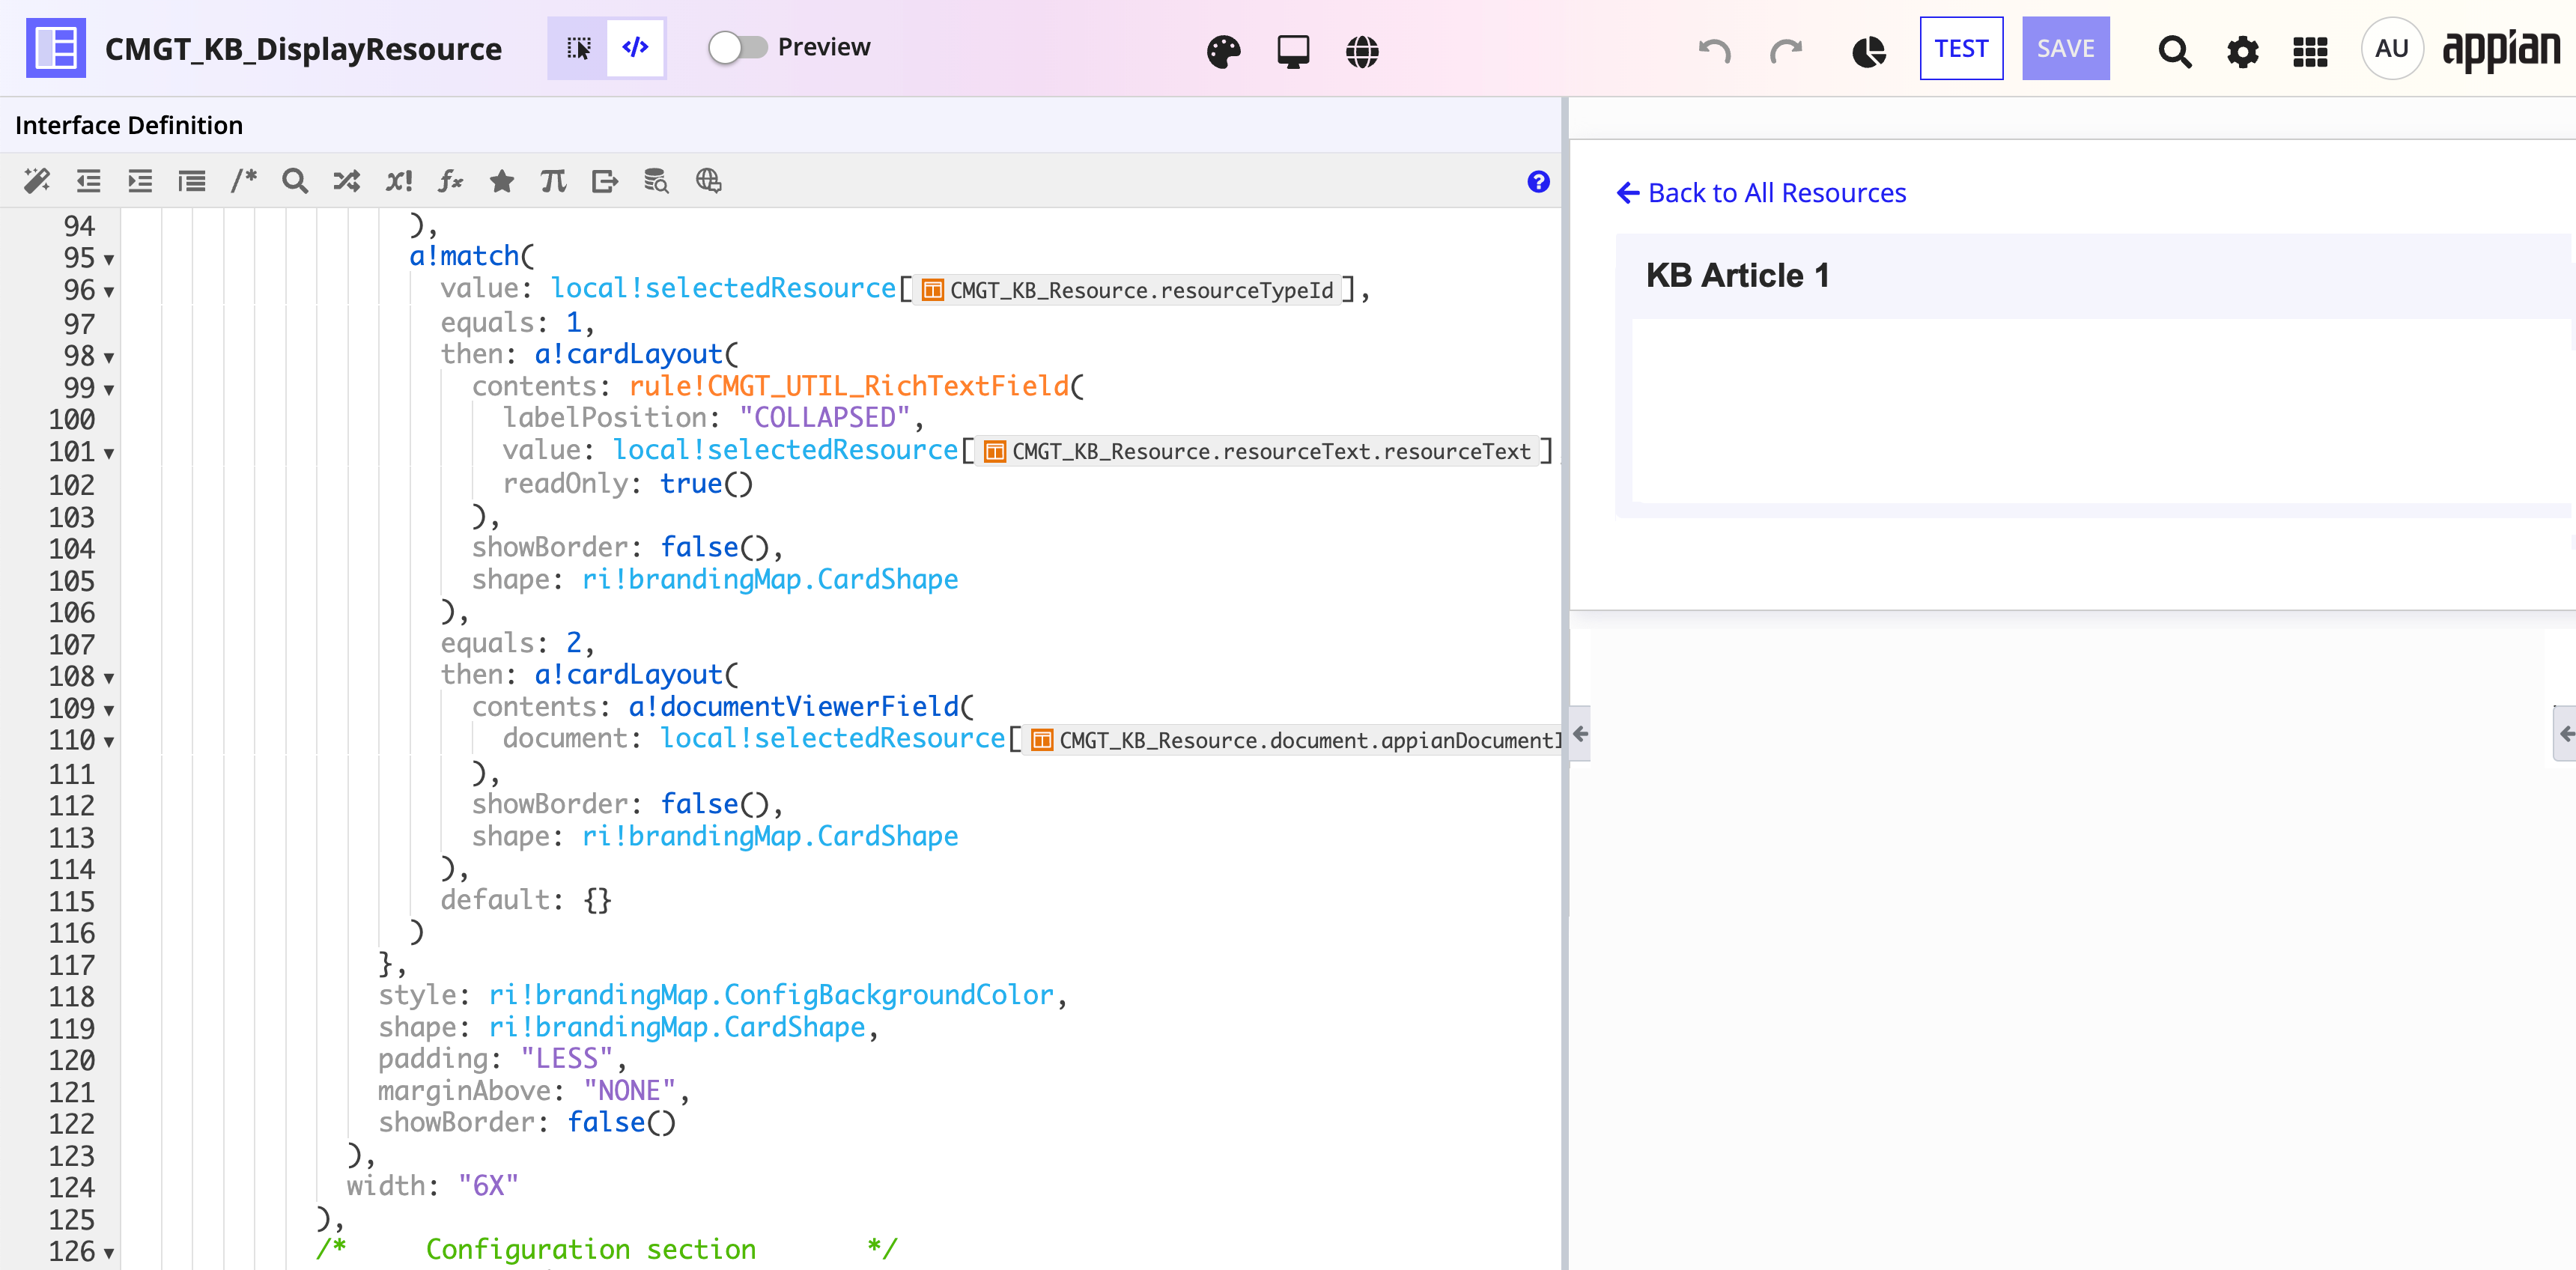The width and height of the screenshot is (2576, 1270).
Task: Click the star toolbar icon
Action: tap(502, 181)
